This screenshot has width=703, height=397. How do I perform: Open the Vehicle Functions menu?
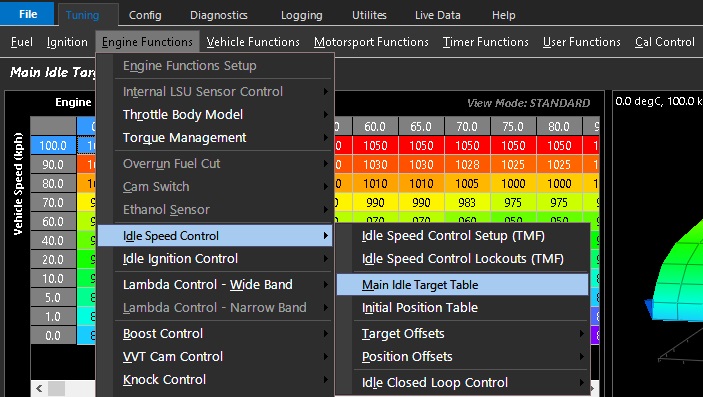click(x=253, y=42)
